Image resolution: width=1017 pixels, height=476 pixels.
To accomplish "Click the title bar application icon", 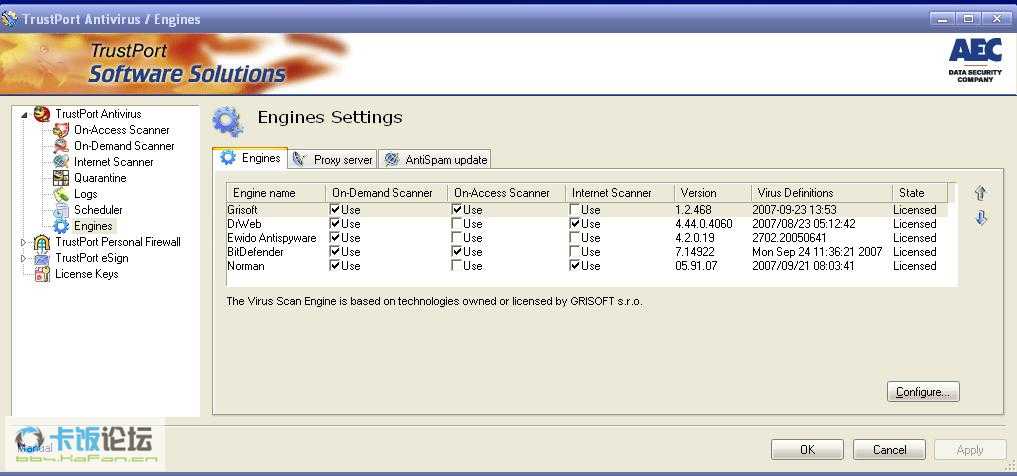I will coord(10,19).
